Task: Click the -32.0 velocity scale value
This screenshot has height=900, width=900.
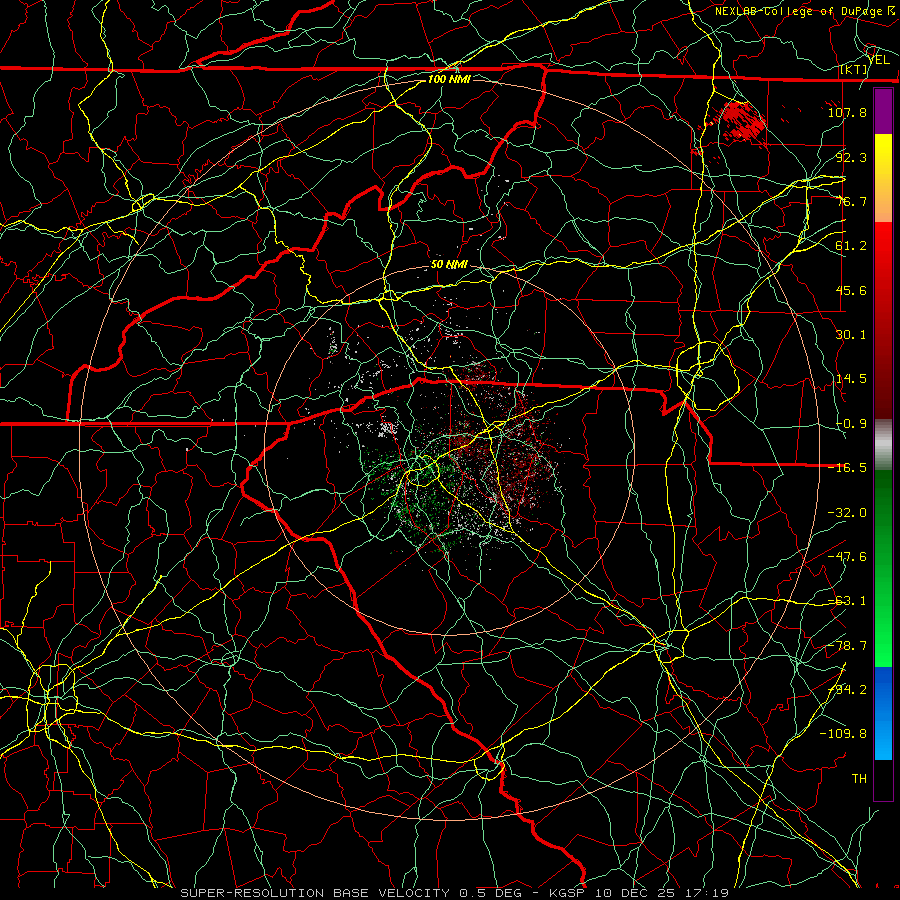Action: tap(847, 513)
